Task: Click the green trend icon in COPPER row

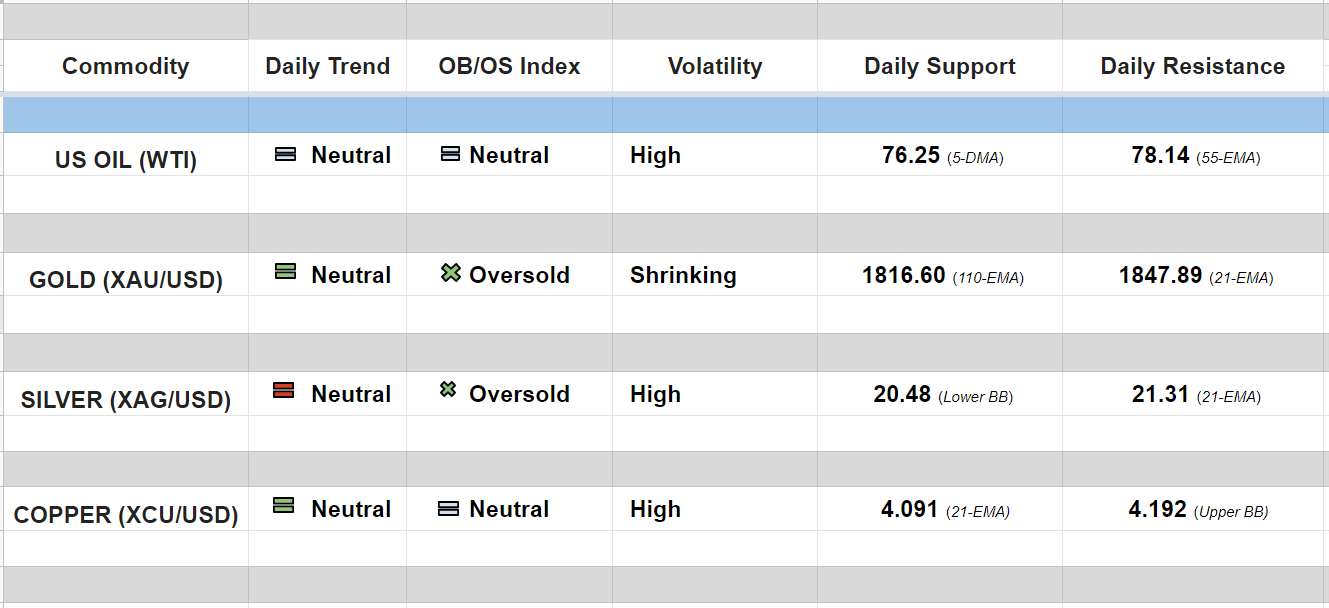Action: pyautogui.click(x=284, y=506)
